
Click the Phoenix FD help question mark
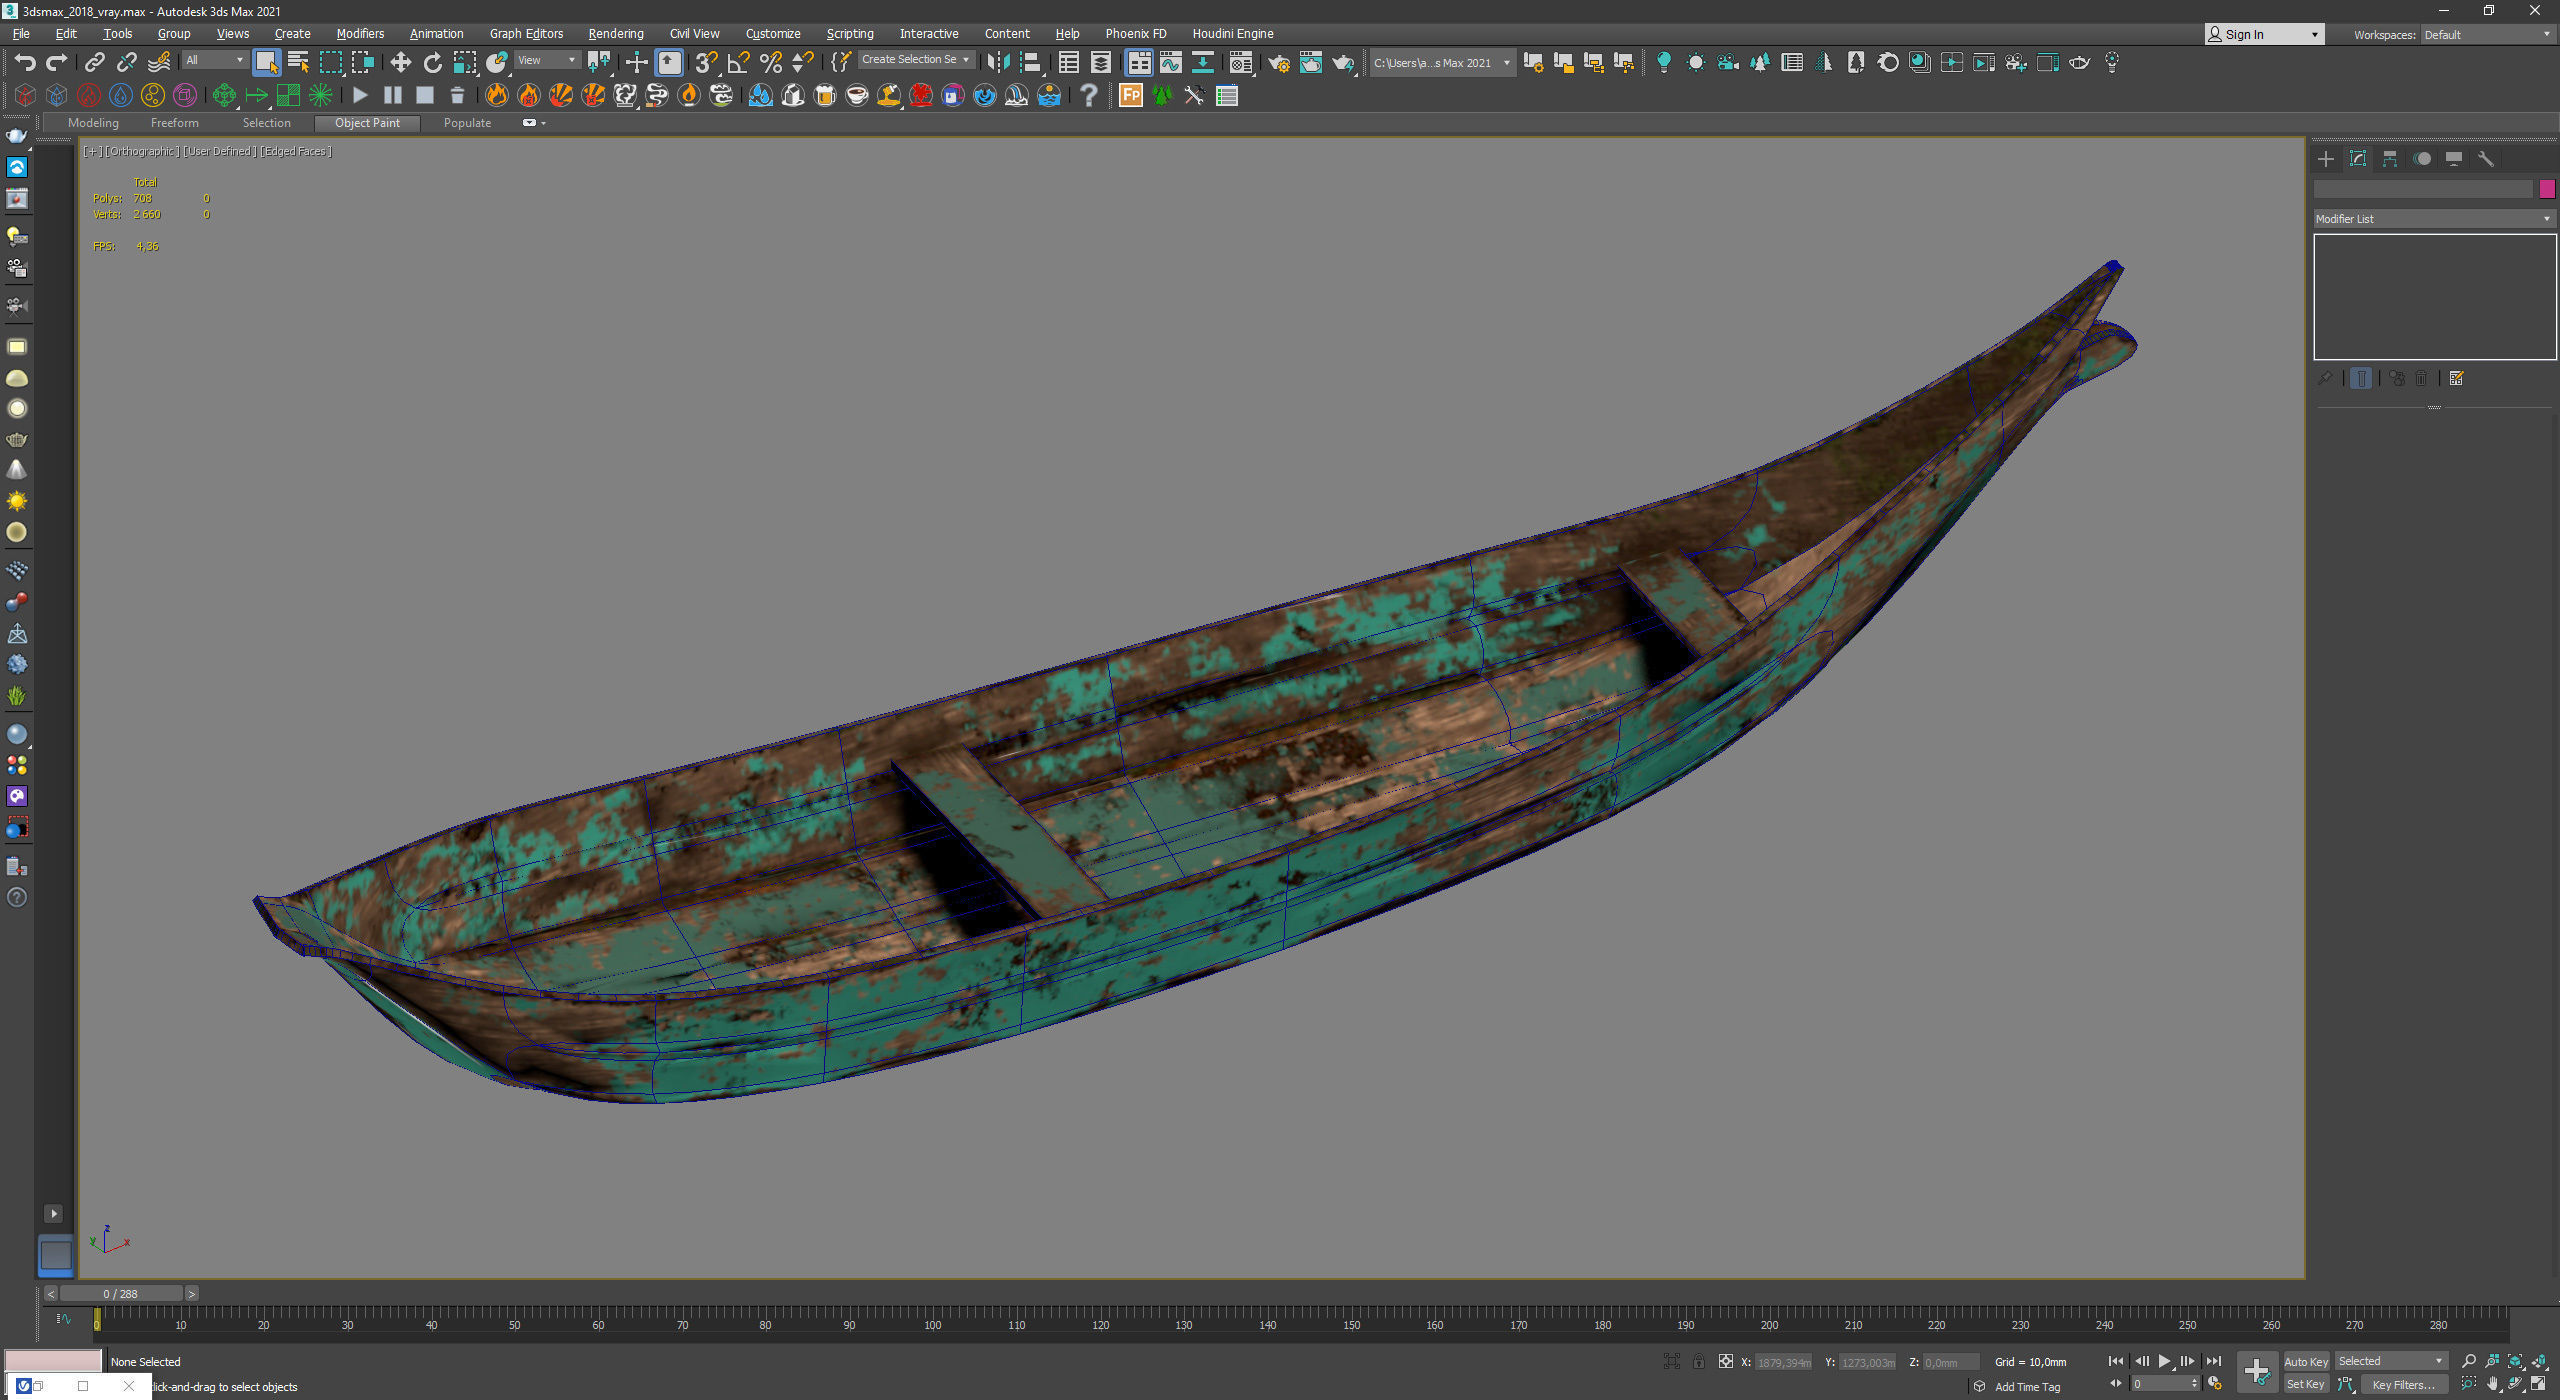pos(1089,96)
